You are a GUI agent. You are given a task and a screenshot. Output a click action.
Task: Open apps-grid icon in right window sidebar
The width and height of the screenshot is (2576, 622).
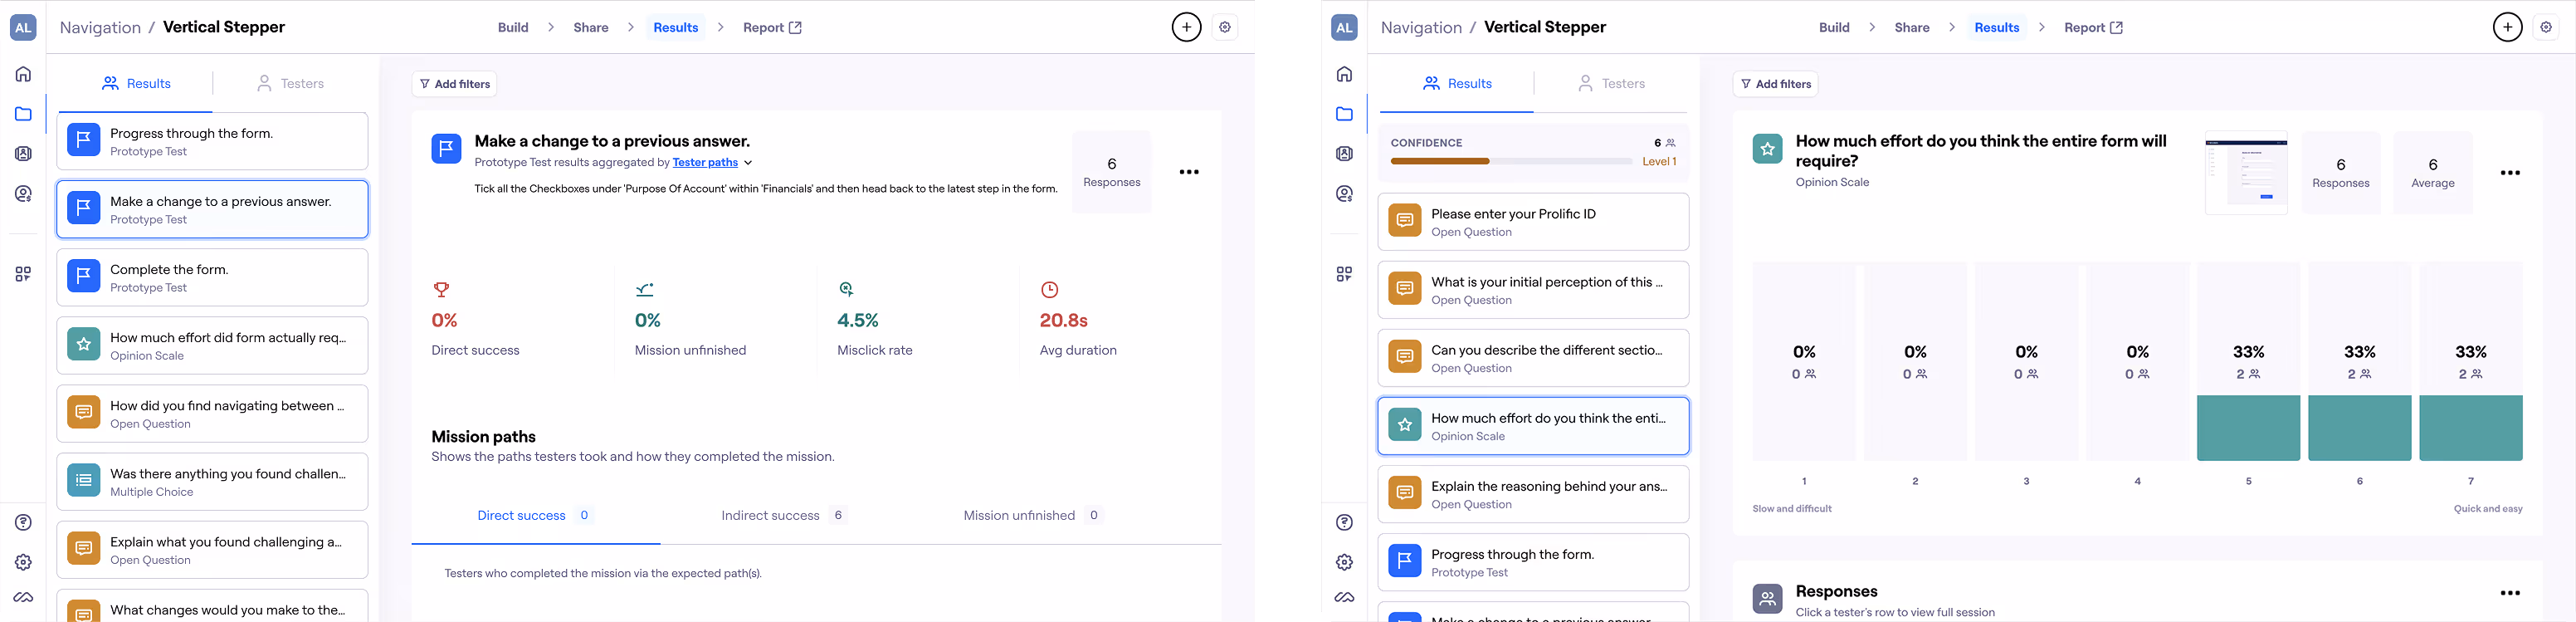point(1344,274)
